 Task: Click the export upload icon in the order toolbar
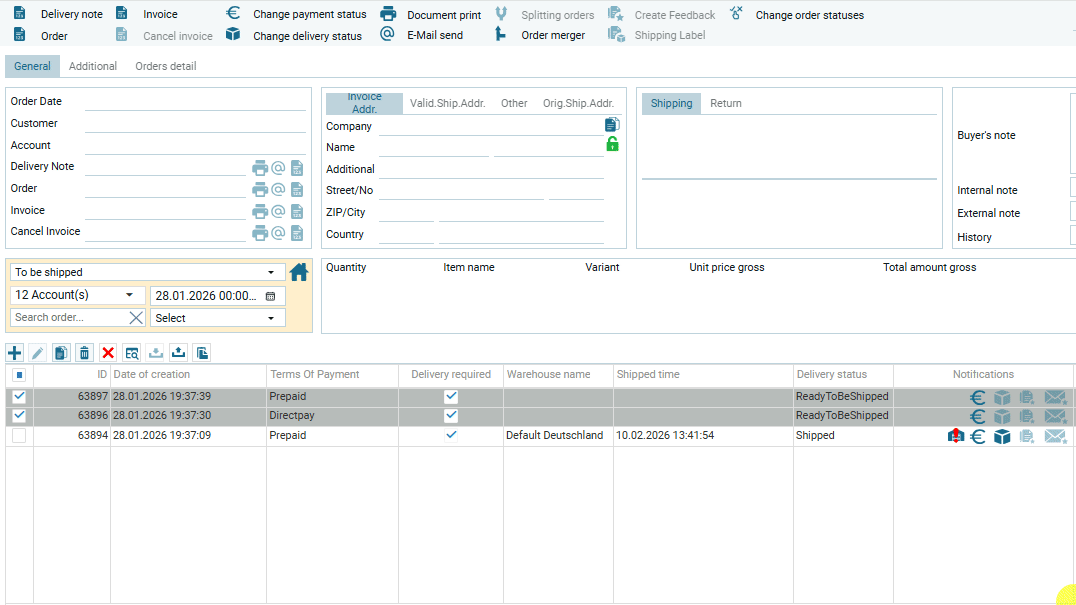tap(179, 352)
